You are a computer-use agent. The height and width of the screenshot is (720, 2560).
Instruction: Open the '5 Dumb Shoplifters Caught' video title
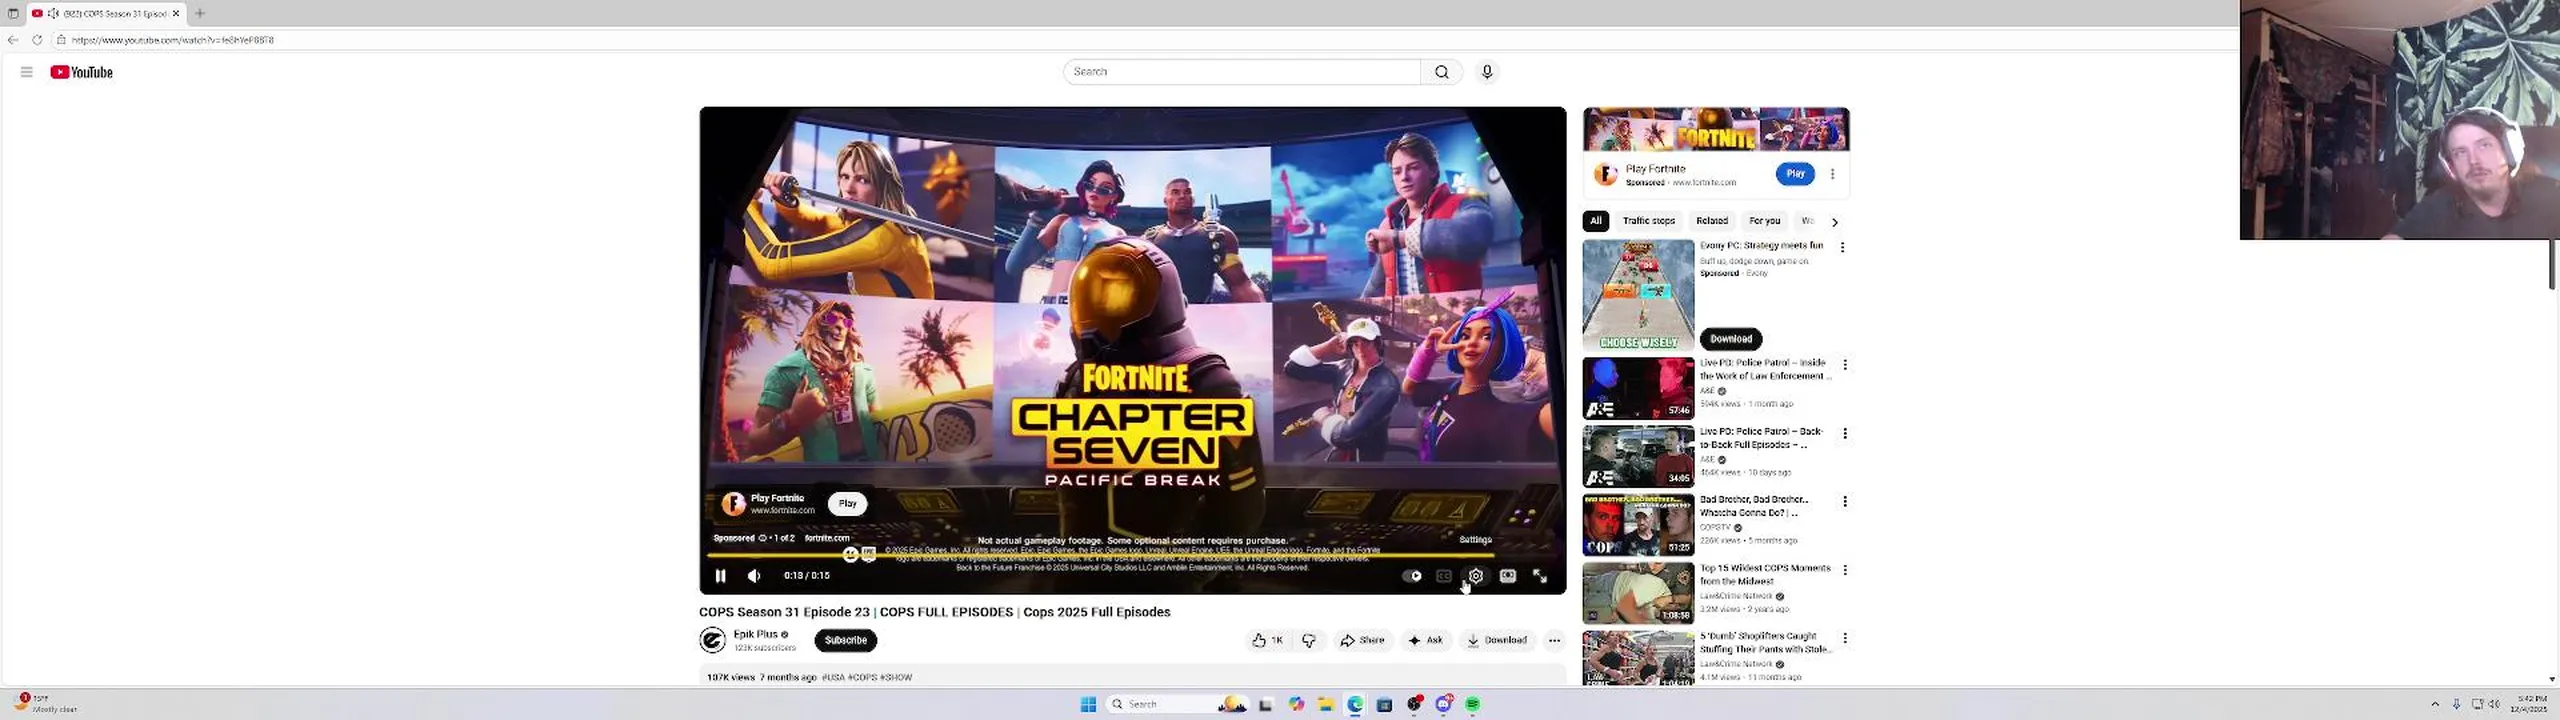click(x=1765, y=643)
